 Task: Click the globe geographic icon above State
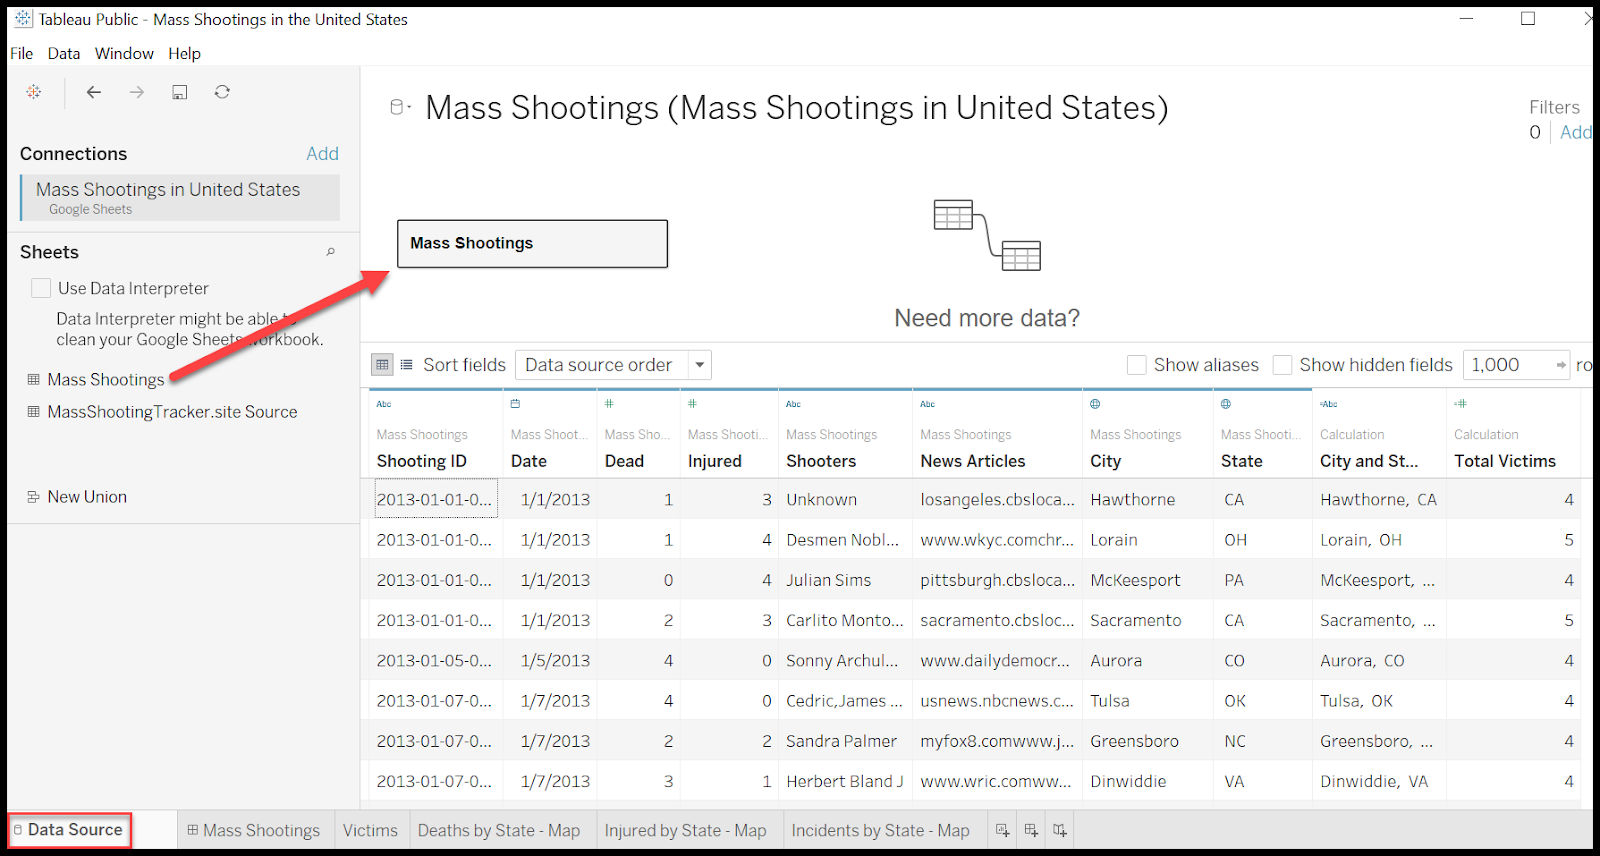click(1226, 404)
